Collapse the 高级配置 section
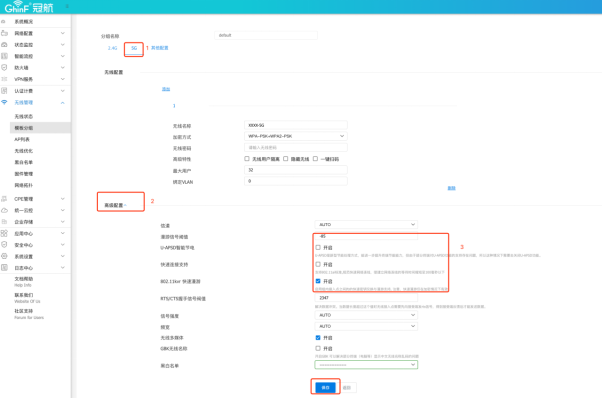The height and width of the screenshot is (399, 602). [115, 205]
